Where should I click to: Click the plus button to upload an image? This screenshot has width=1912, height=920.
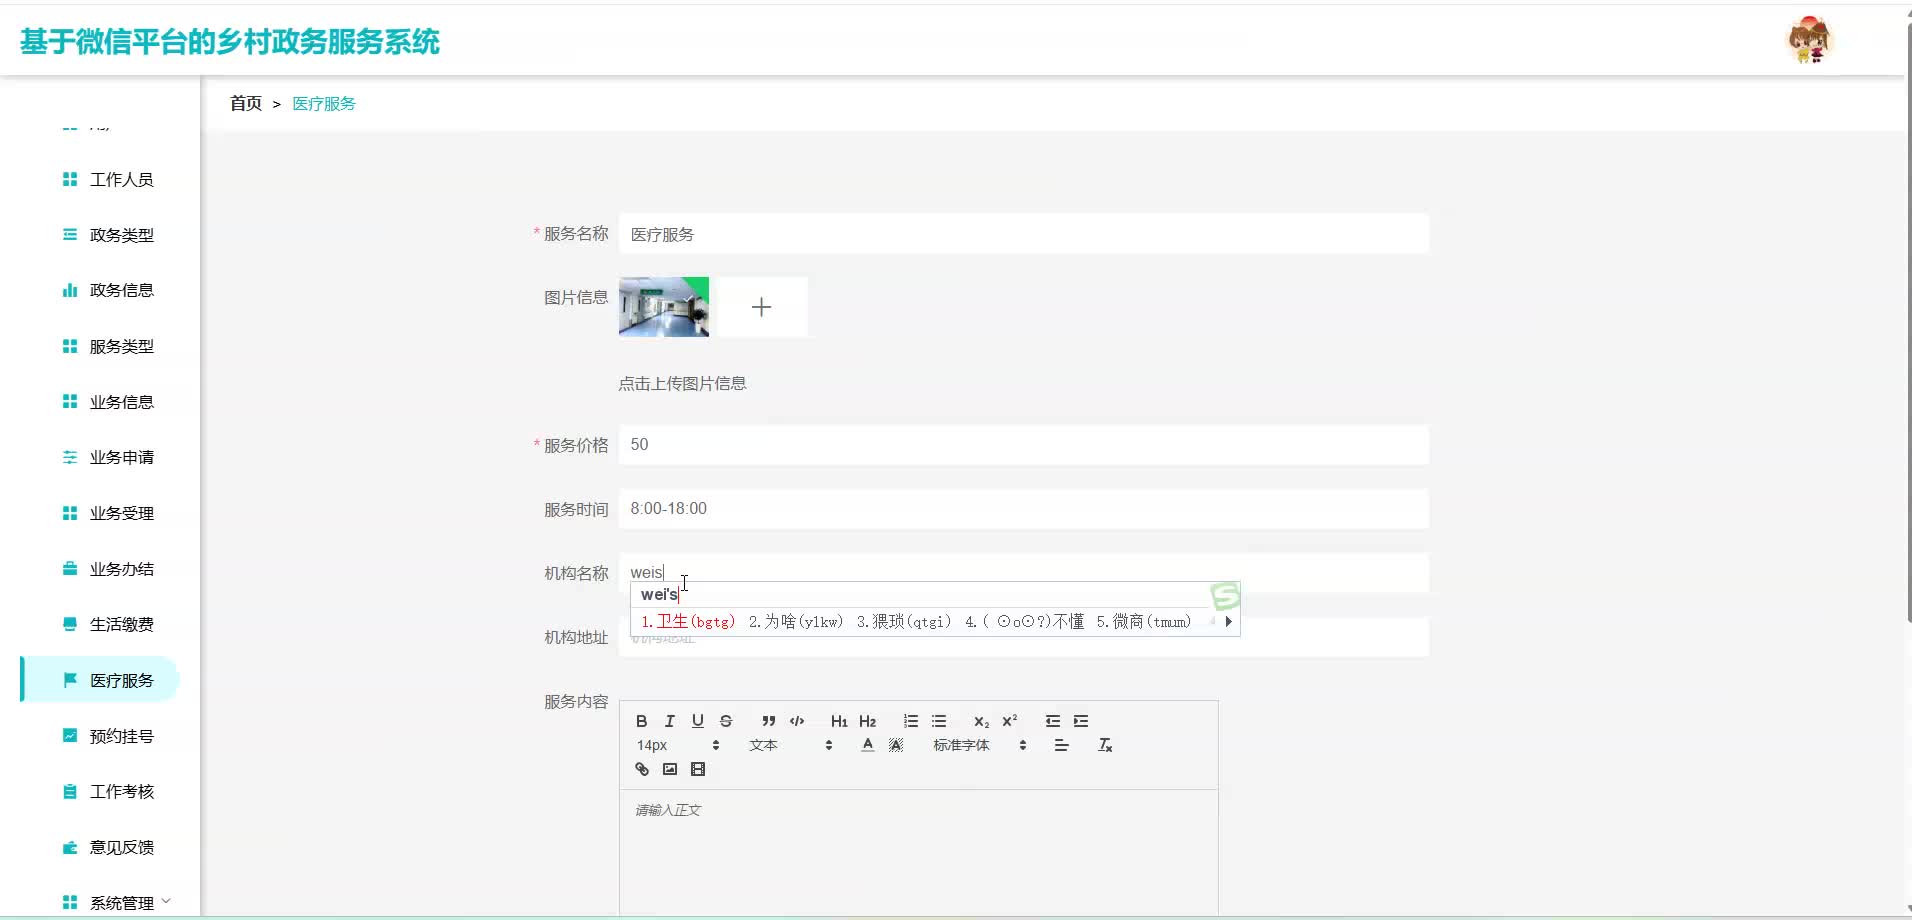762,307
